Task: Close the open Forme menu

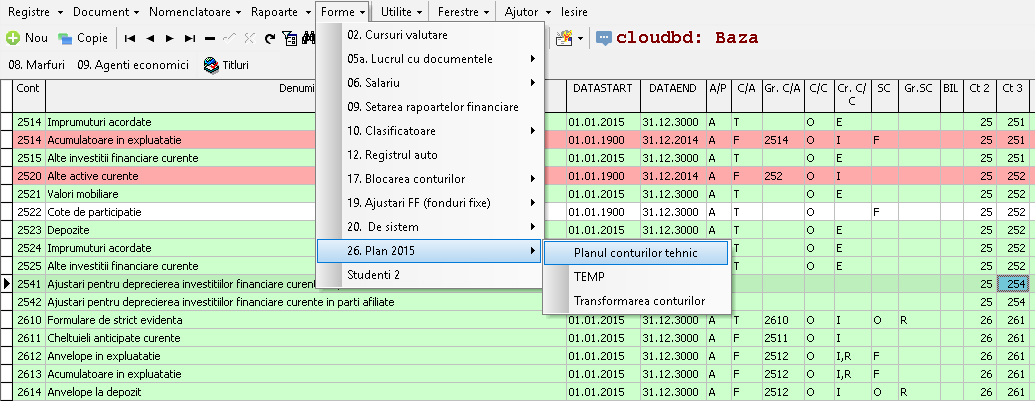Action: tap(343, 12)
